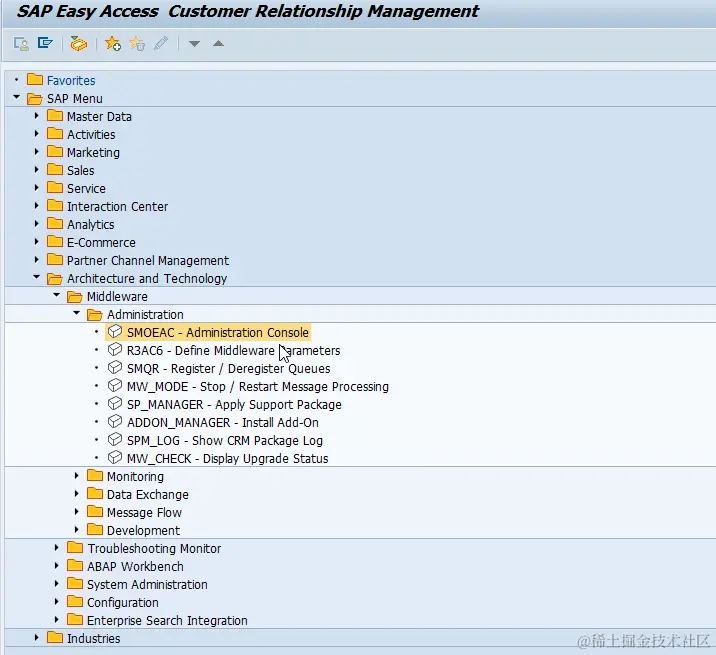Add to favorites using star-plus icon

coord(113,44)
